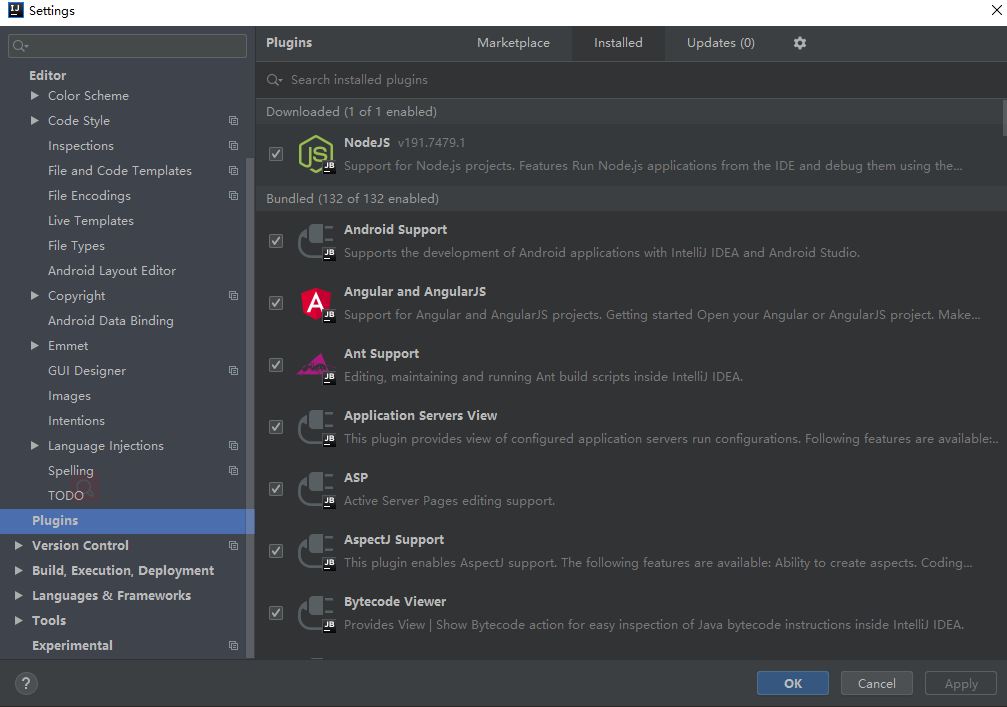The height and width of the screenshot is (707, 1007).
Task: Click the project-level icon next to GUI Designer
Action: point(234,371)
